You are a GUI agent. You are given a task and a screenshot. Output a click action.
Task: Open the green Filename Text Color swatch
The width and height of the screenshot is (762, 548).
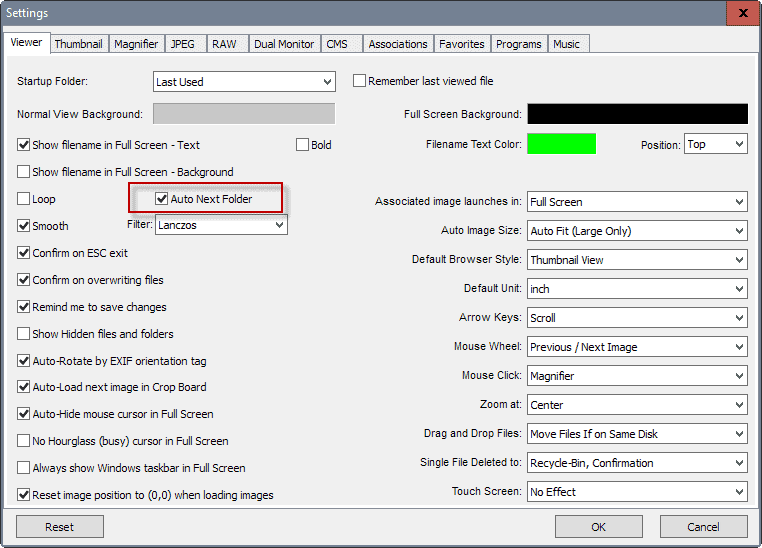coord(562,144)
